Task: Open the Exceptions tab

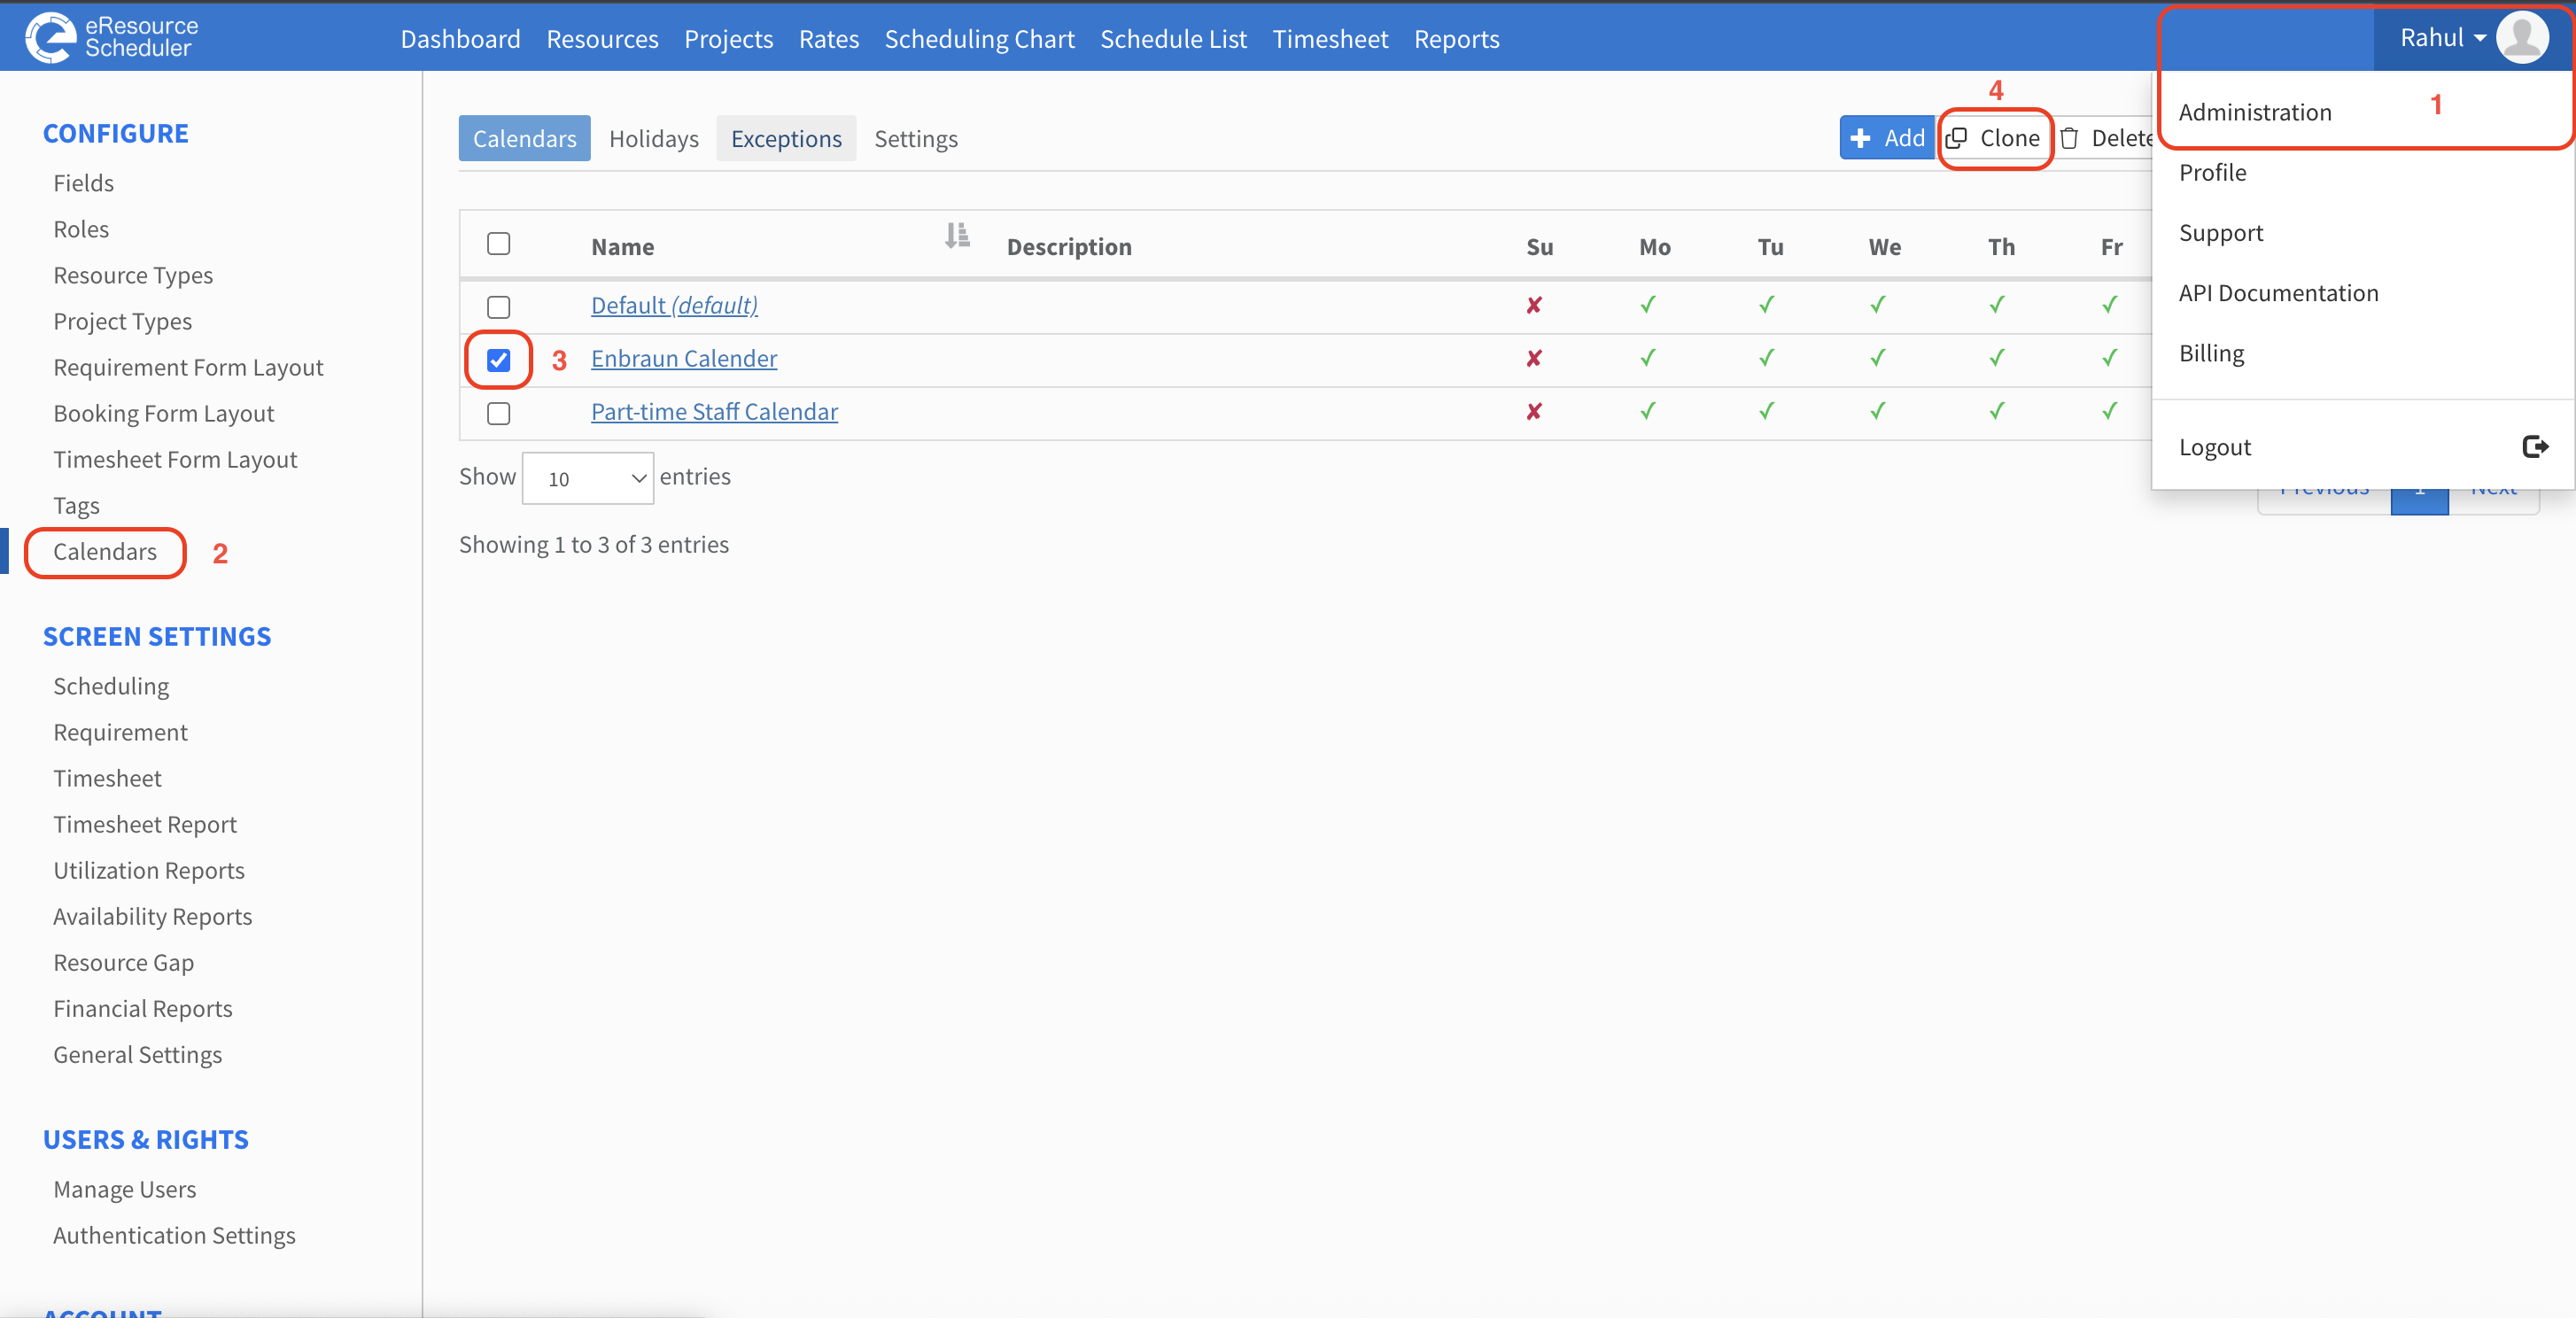Action: click(786, 138)
